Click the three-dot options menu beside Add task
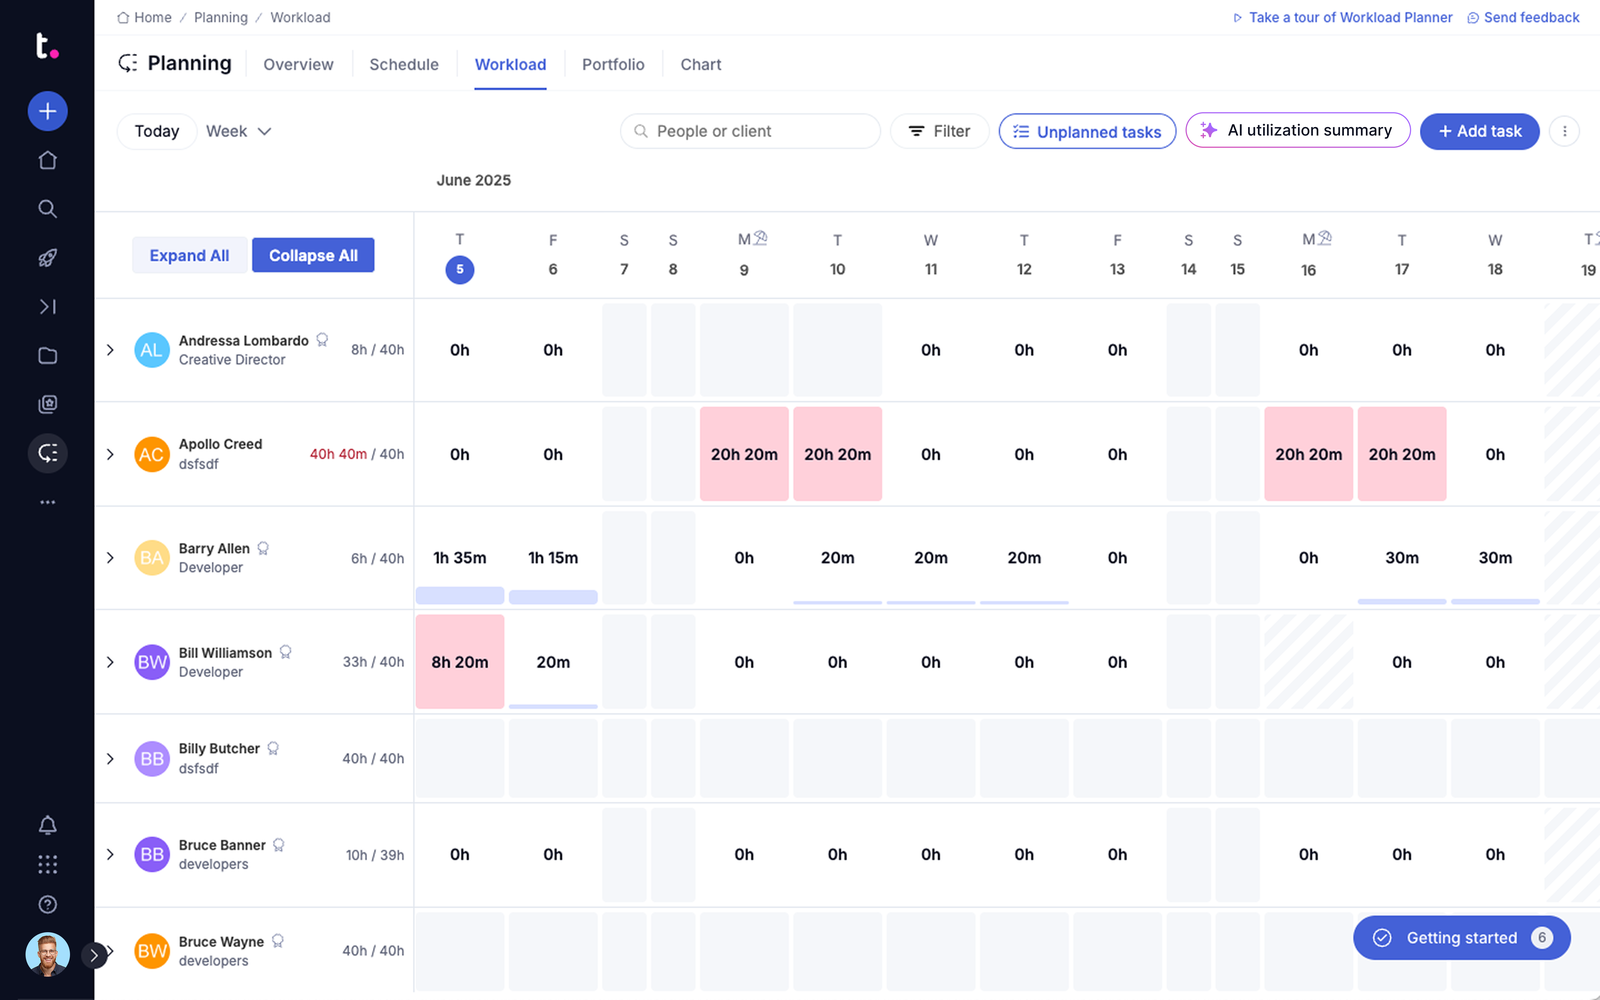Image resolution: width=1600 pixels, height=1000 pixels. pyautogui.click(x=1564, y=131)
